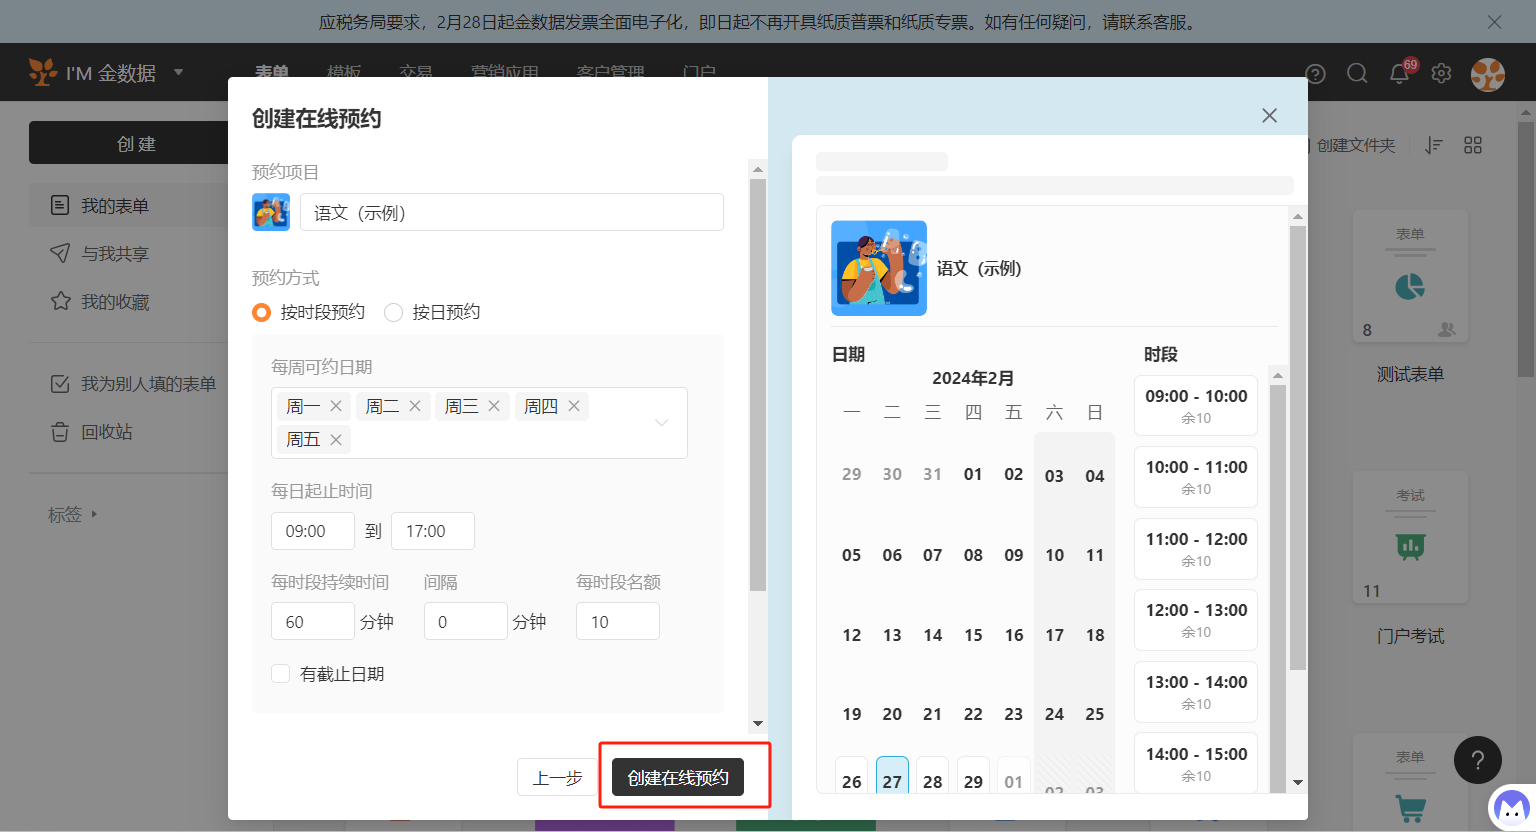The height and width of the screenshot is (832, 1536).
Task: Click the 与我共享 paper plane icon
Action: 60,253
